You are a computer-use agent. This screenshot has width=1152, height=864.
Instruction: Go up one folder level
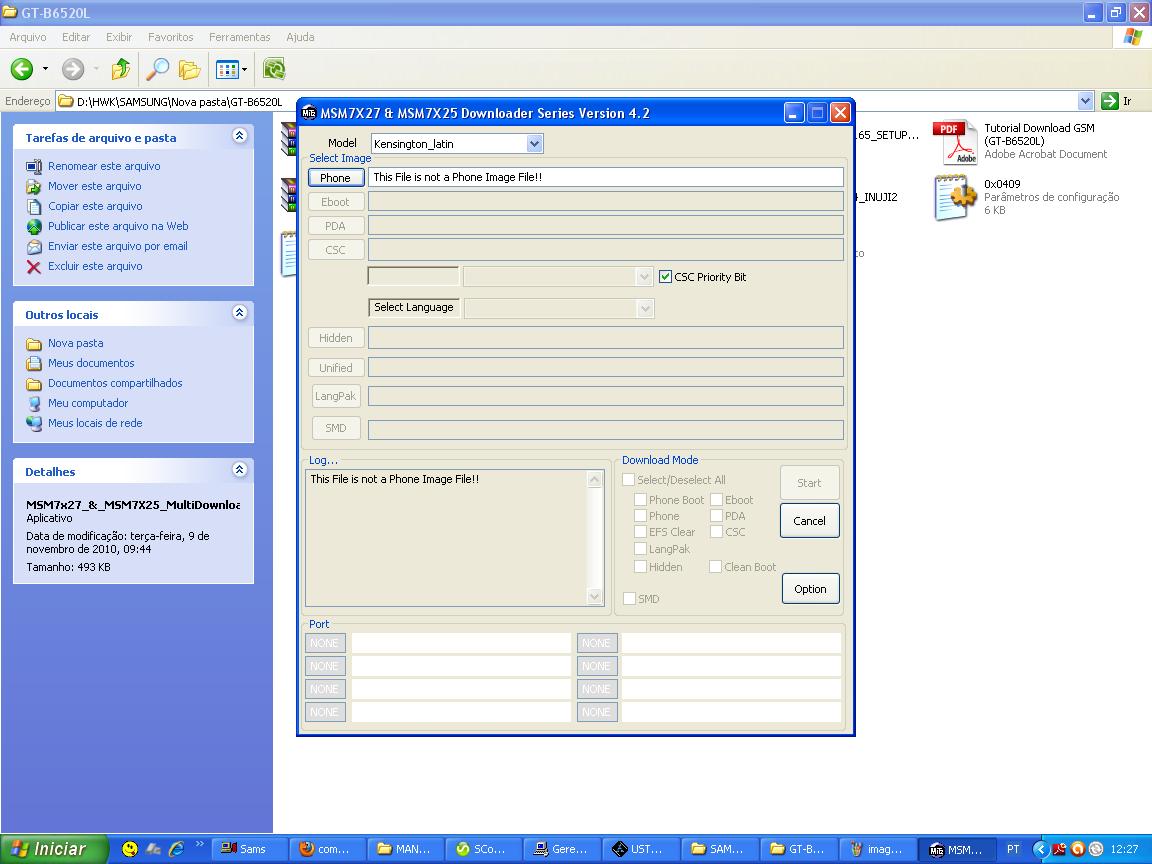click(x=120, y=69)
